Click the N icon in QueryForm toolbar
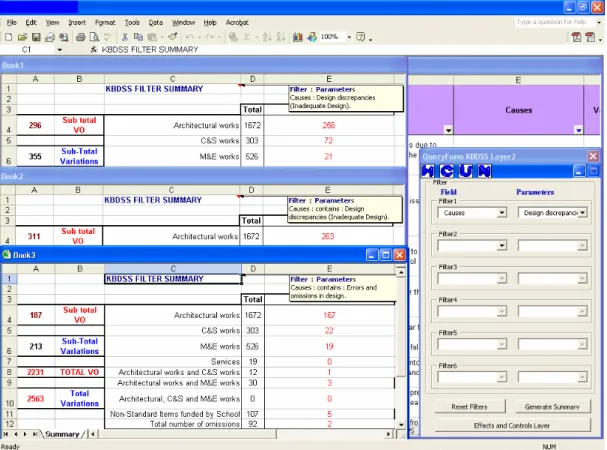 [485, 171]
